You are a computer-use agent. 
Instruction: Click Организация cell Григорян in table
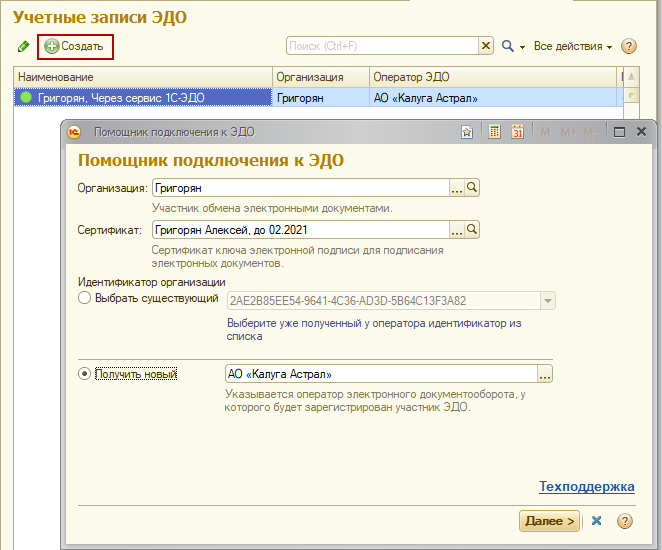[x=321, y=98]
